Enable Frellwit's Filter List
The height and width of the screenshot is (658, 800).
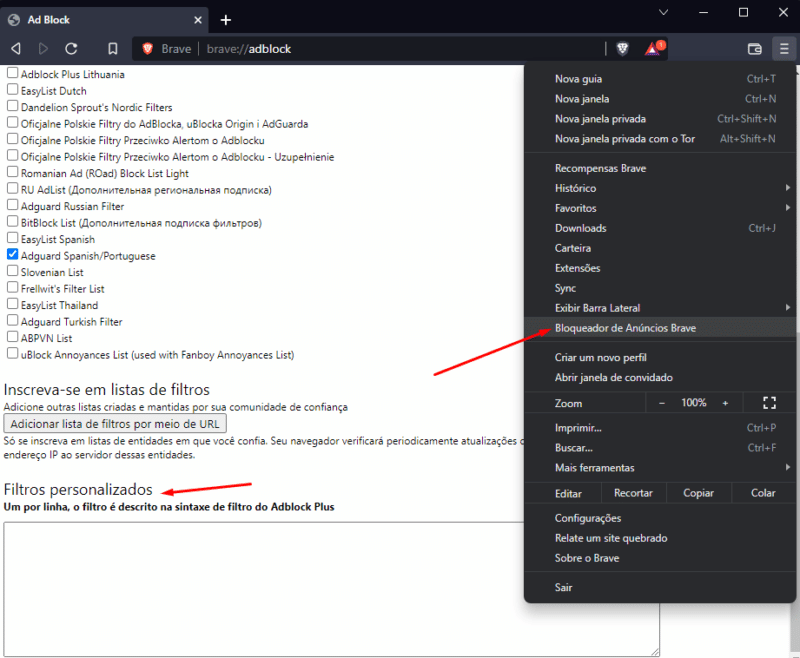click(12, 287)
